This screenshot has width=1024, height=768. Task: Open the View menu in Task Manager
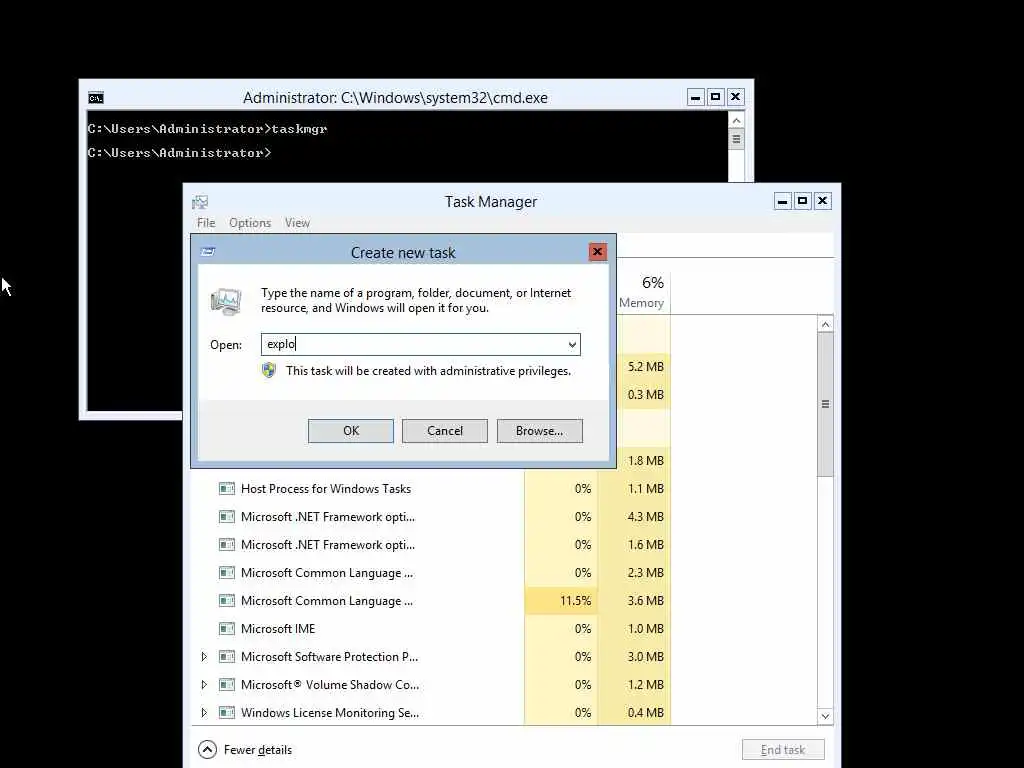(297, 223)
